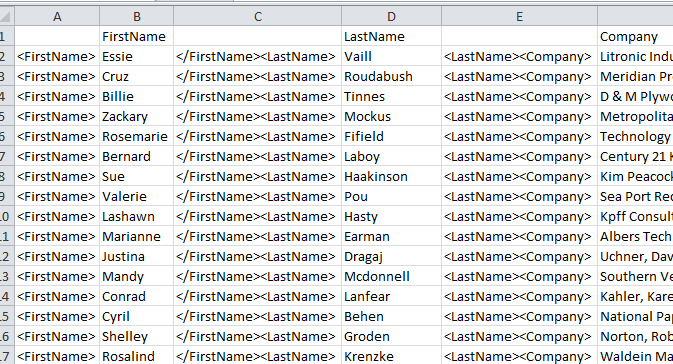The image size is (673, 364).
Task: Select column B header
Action: pos(136,16)
